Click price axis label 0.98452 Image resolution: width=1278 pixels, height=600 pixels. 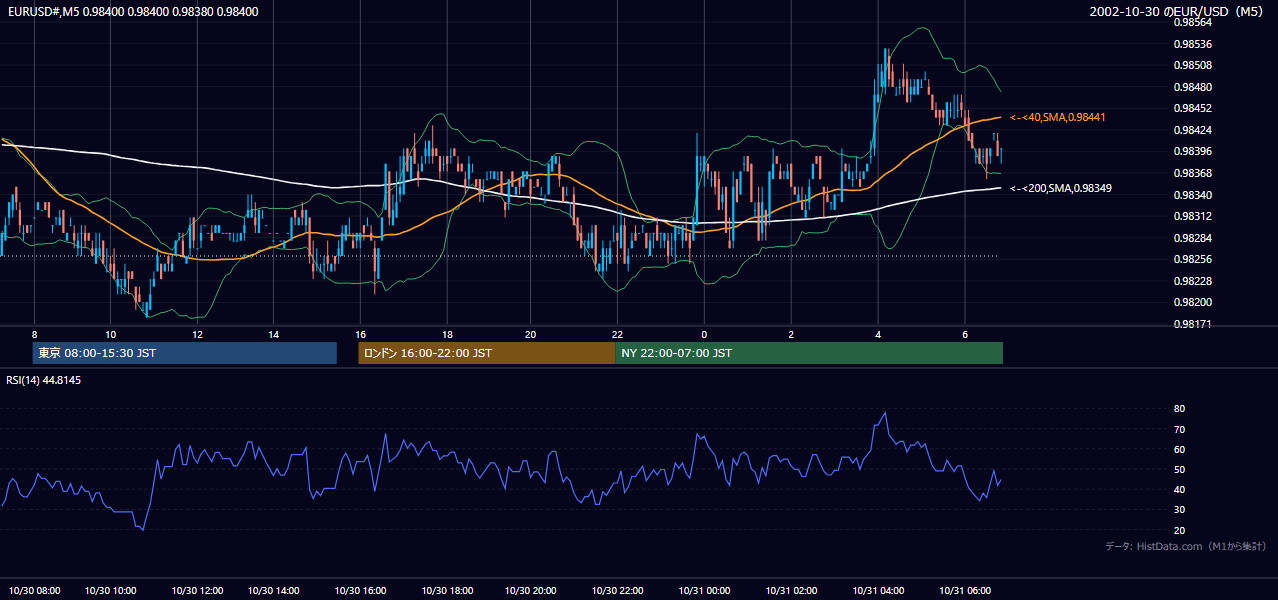click(x=1192, y=108)
